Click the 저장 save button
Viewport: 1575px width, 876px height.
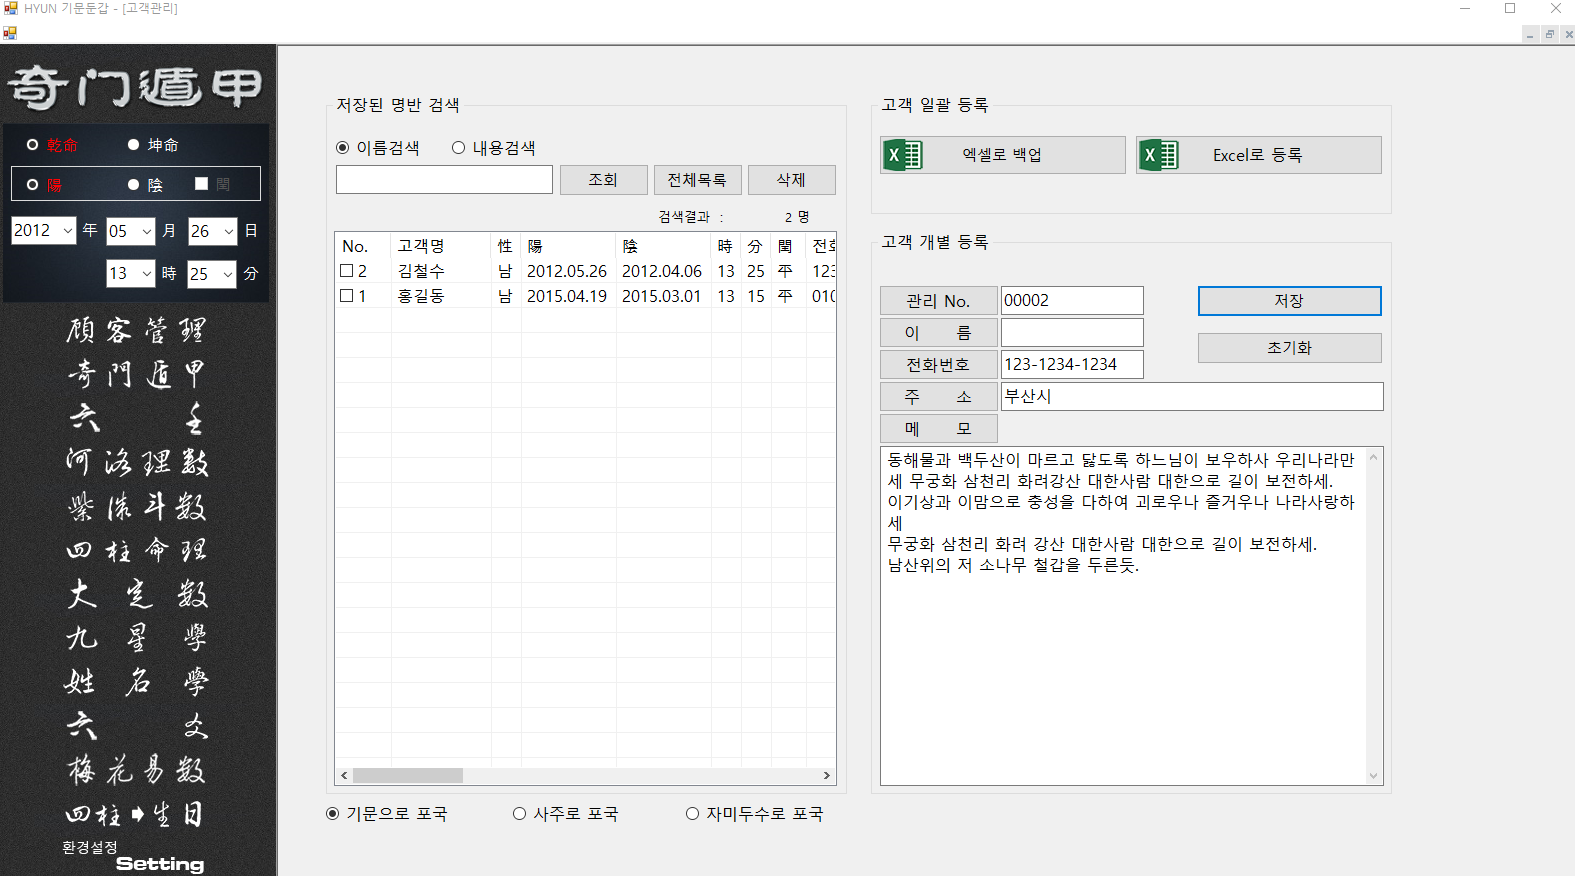(1290, 301)
